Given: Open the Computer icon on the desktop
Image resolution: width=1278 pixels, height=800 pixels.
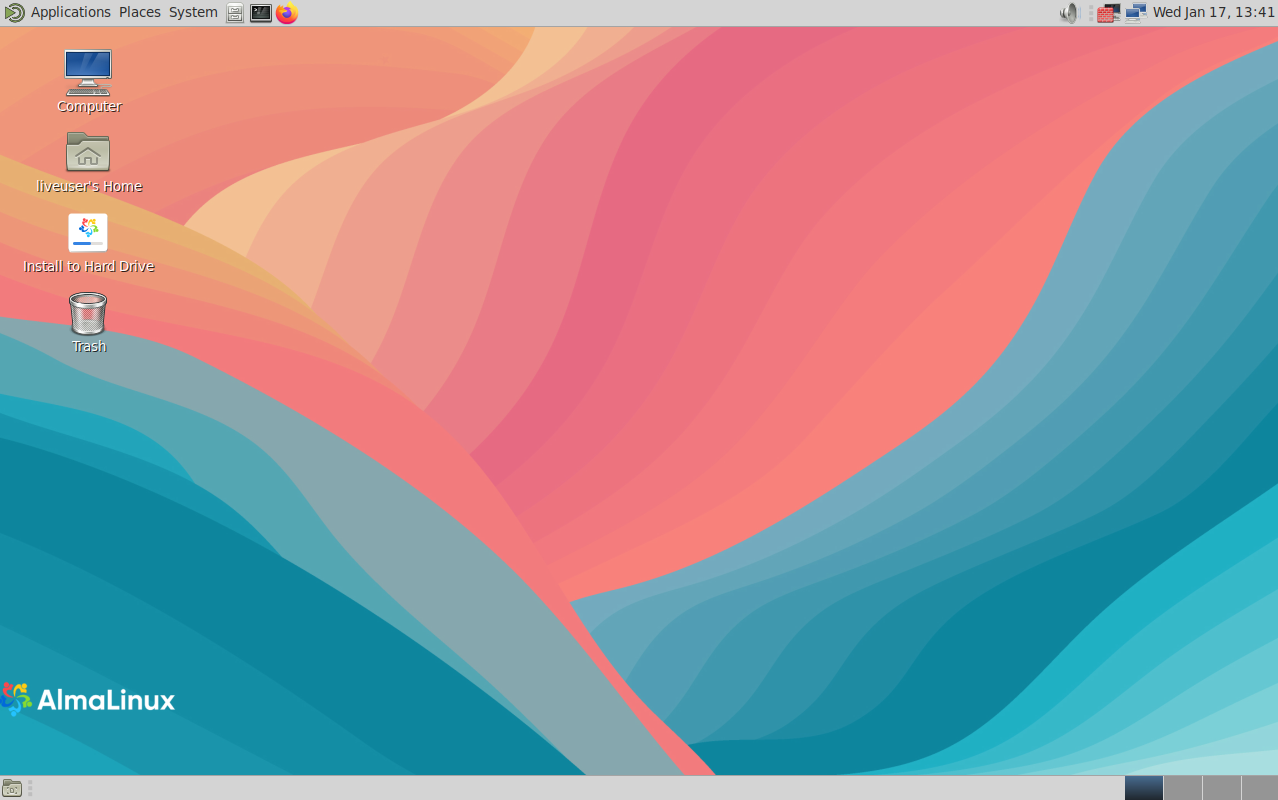Looking at the screenshot, I should [x=88, y=70].
